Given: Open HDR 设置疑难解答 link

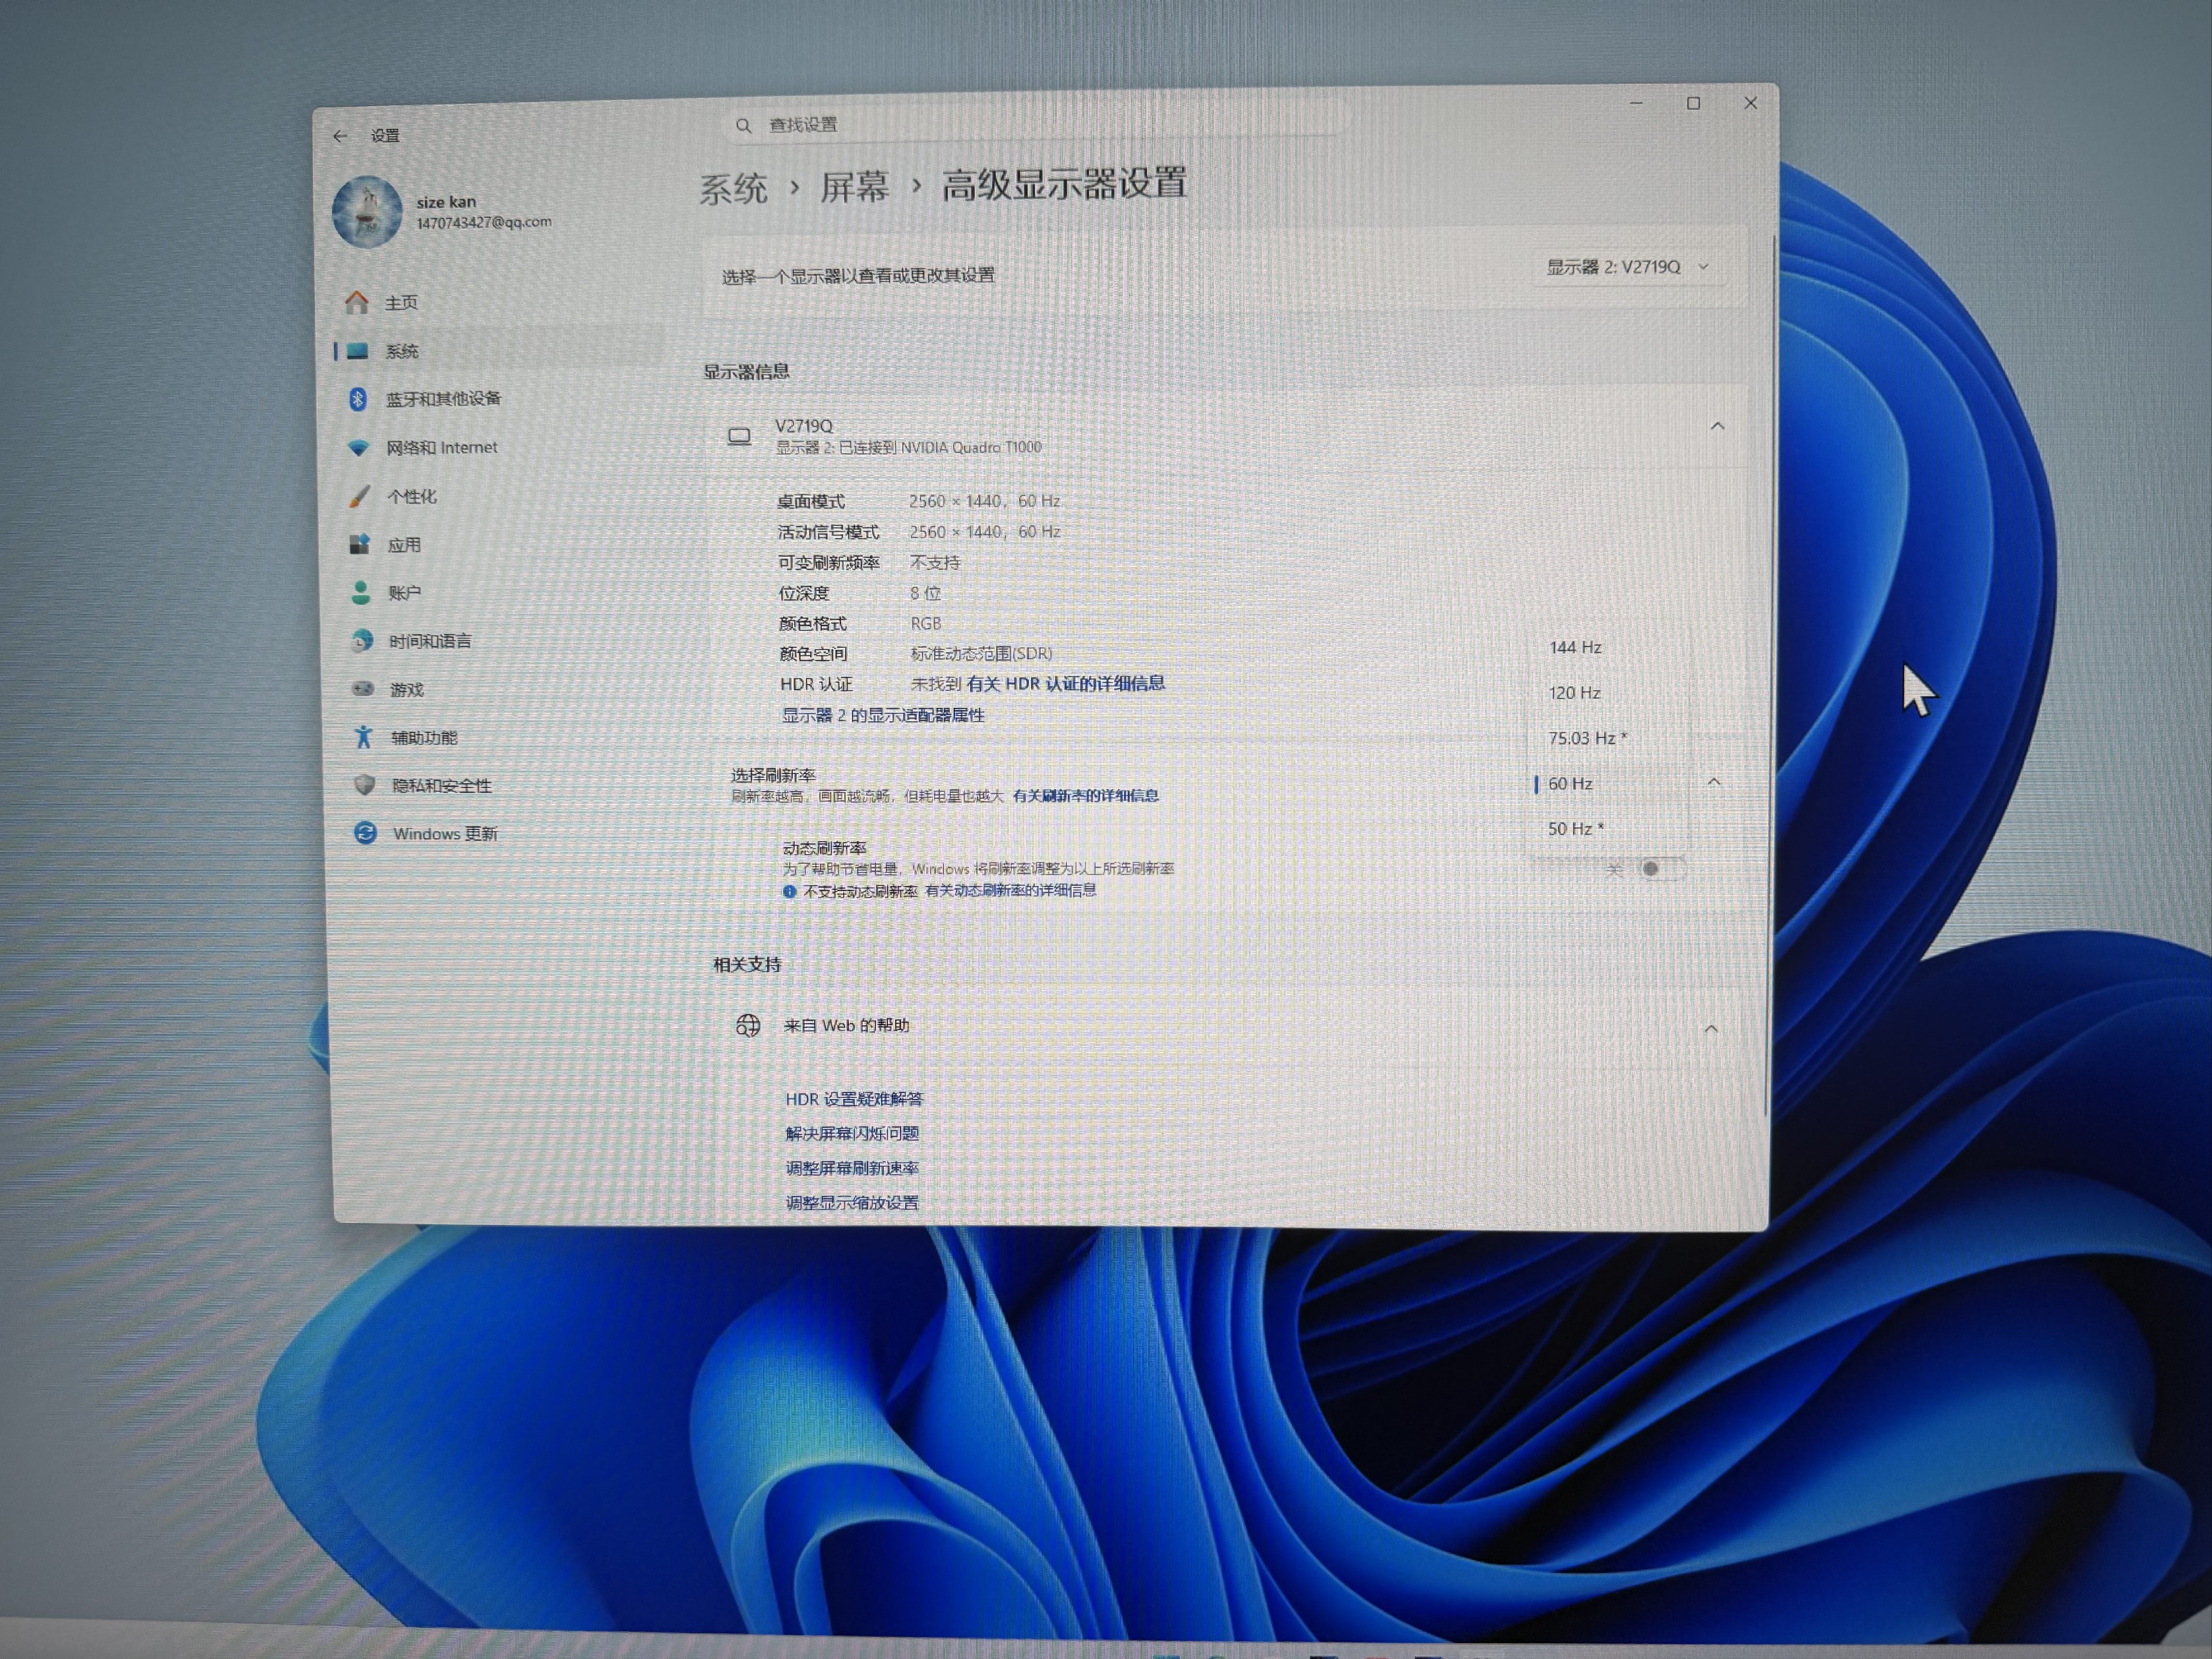Looking at the screenshot, I should [x=854, y=1100].
